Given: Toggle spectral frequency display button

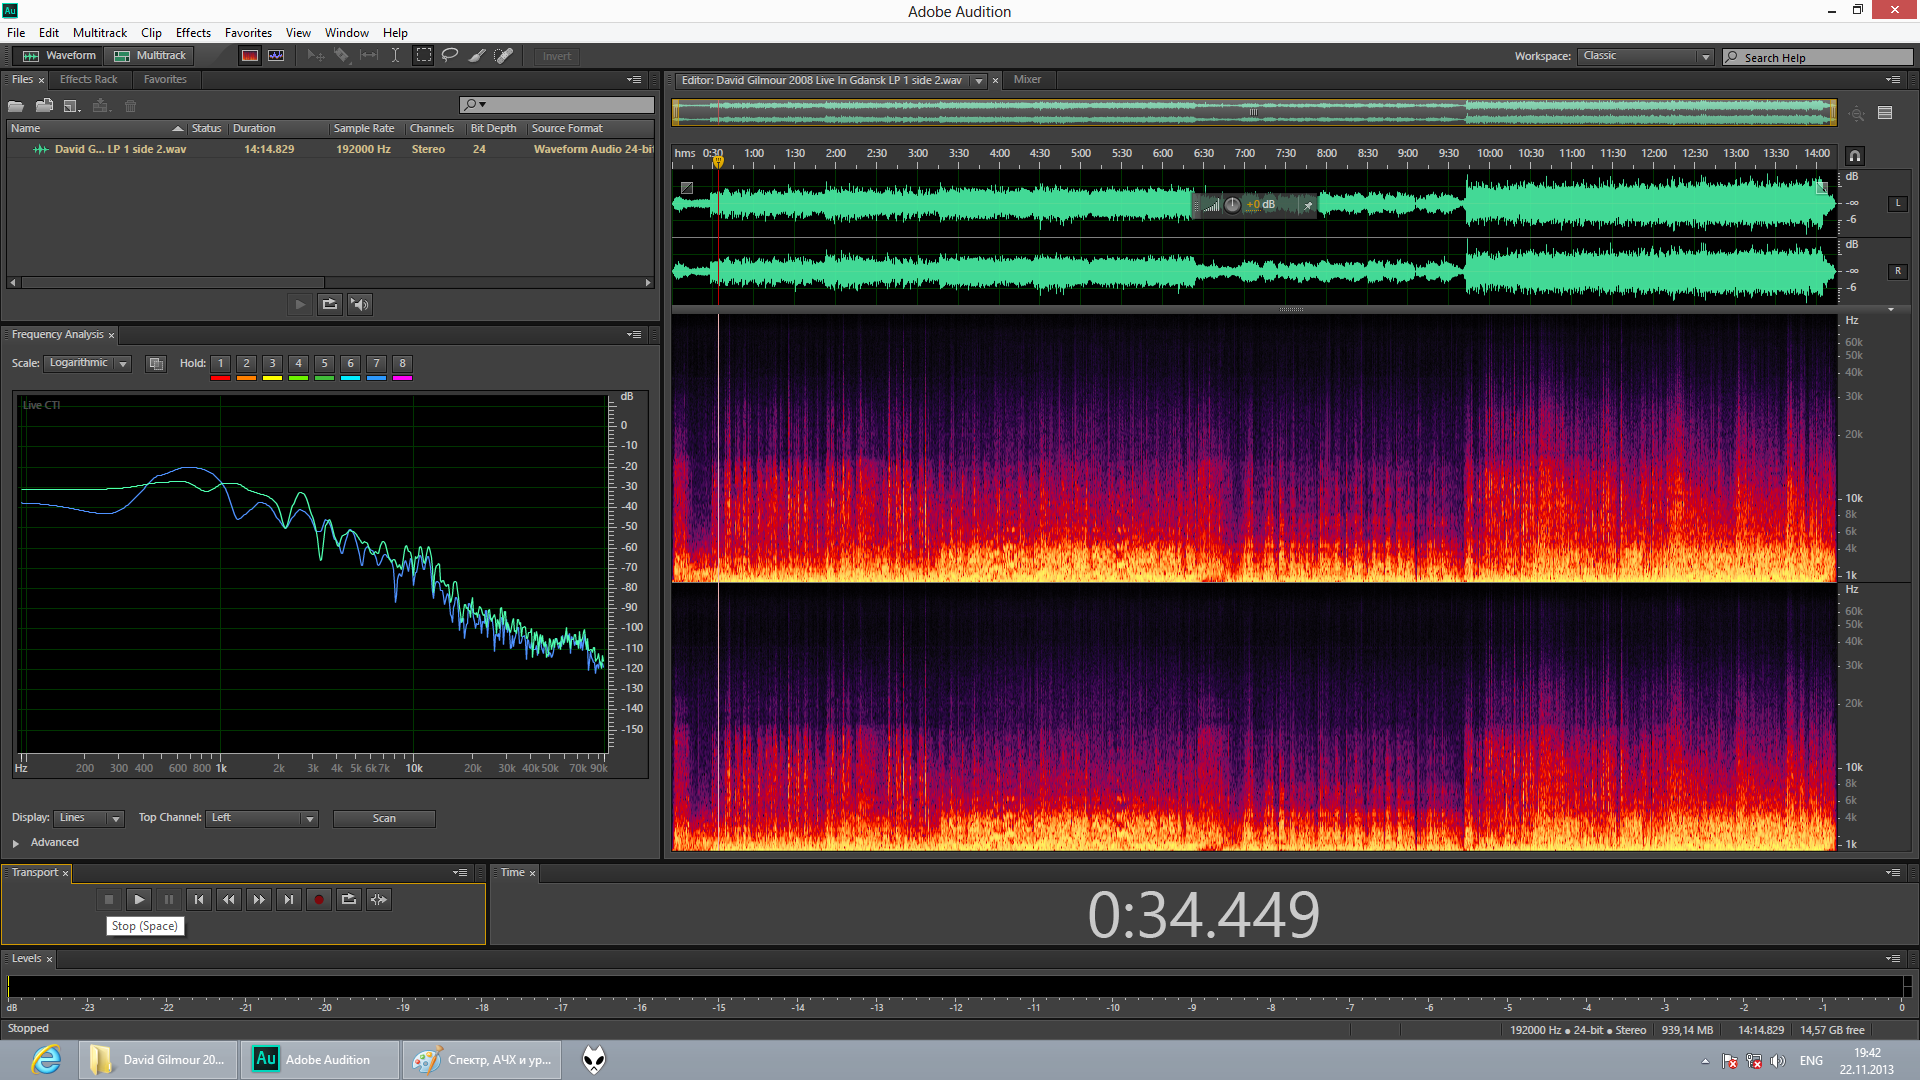Looking at the screenshot, I should (x=250, y=56).
